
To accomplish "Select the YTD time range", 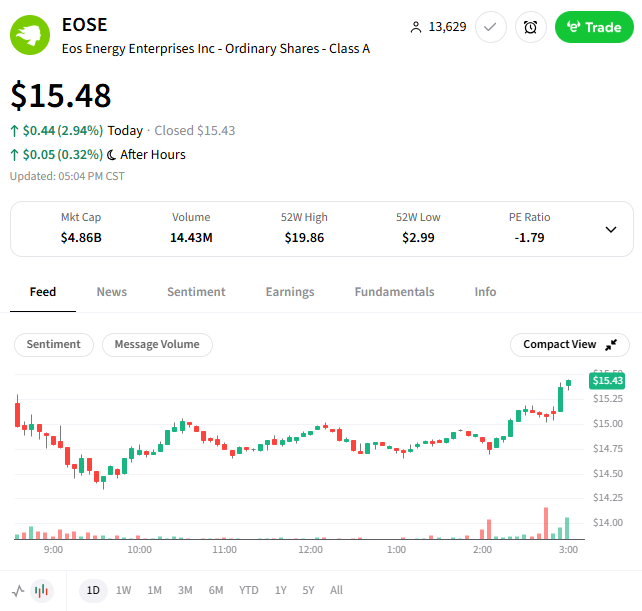I will point(249,591).
